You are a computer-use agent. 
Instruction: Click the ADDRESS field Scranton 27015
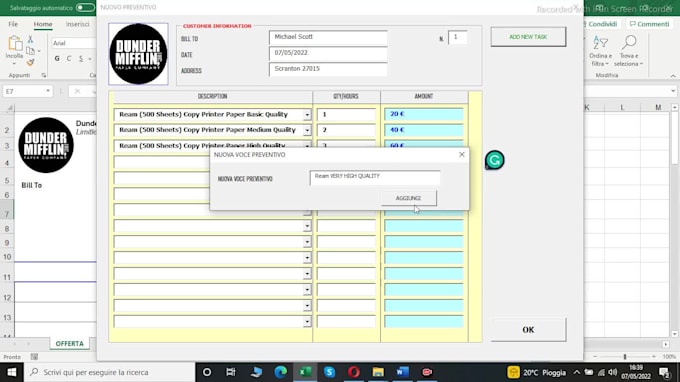point(328,69)
